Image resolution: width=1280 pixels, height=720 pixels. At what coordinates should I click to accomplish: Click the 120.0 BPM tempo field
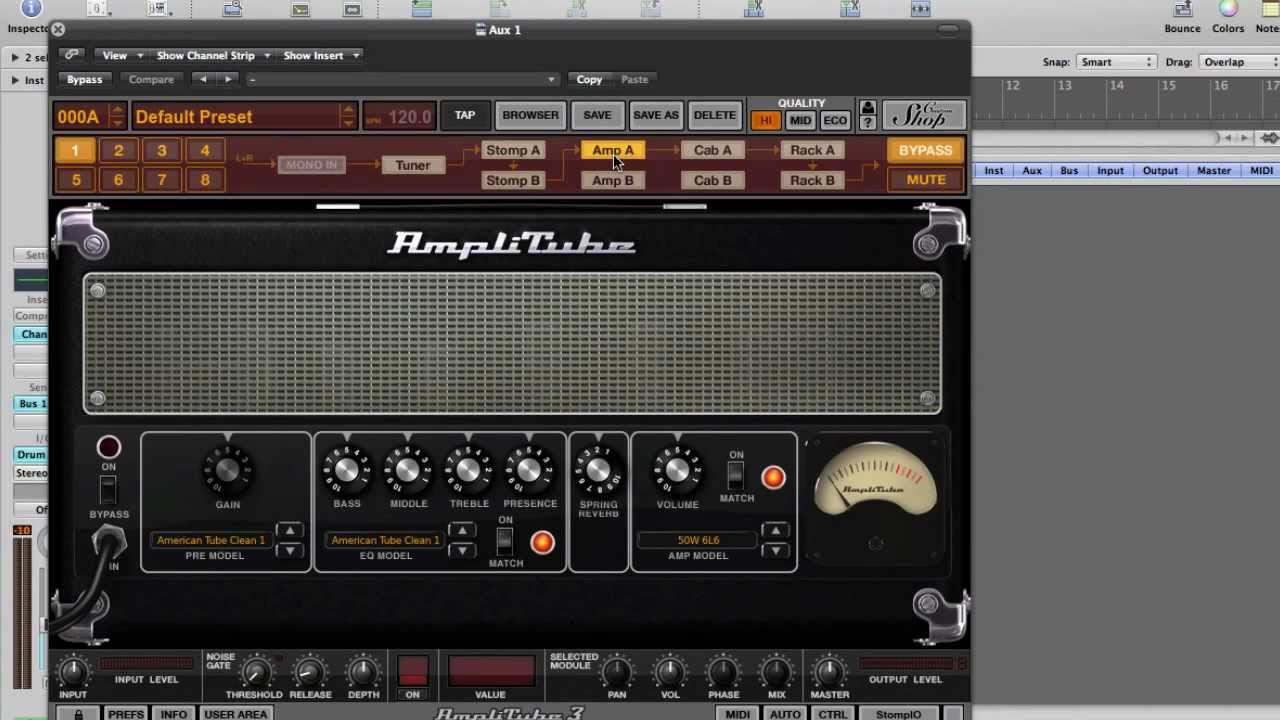[399, 116]
